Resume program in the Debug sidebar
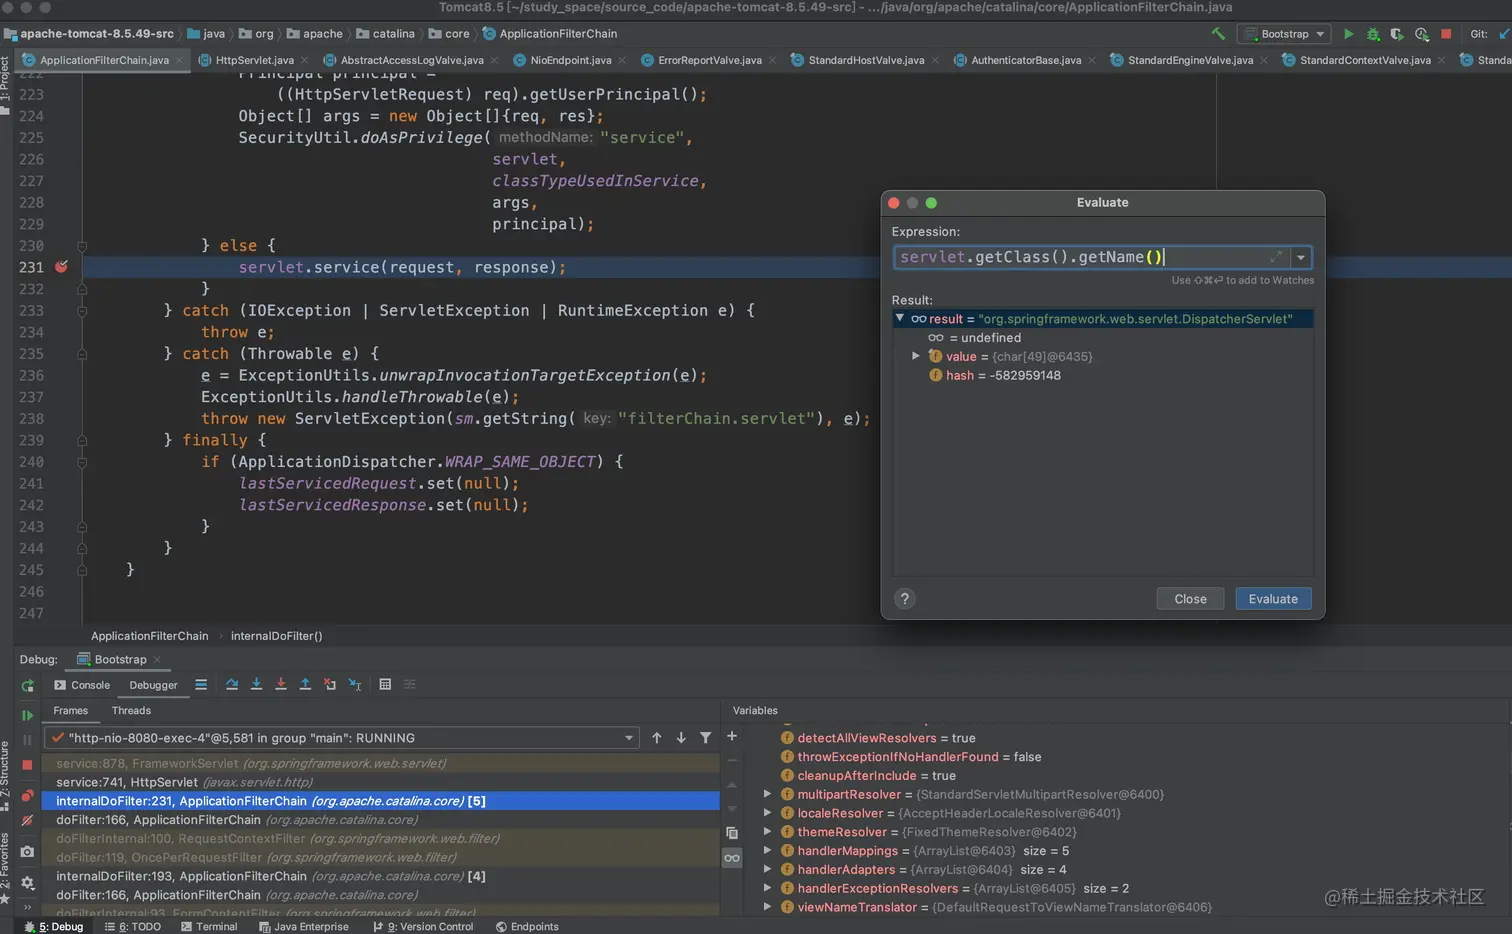This screenshot has height=934, width=1512. pyautogui.click(x=27, y=715)
